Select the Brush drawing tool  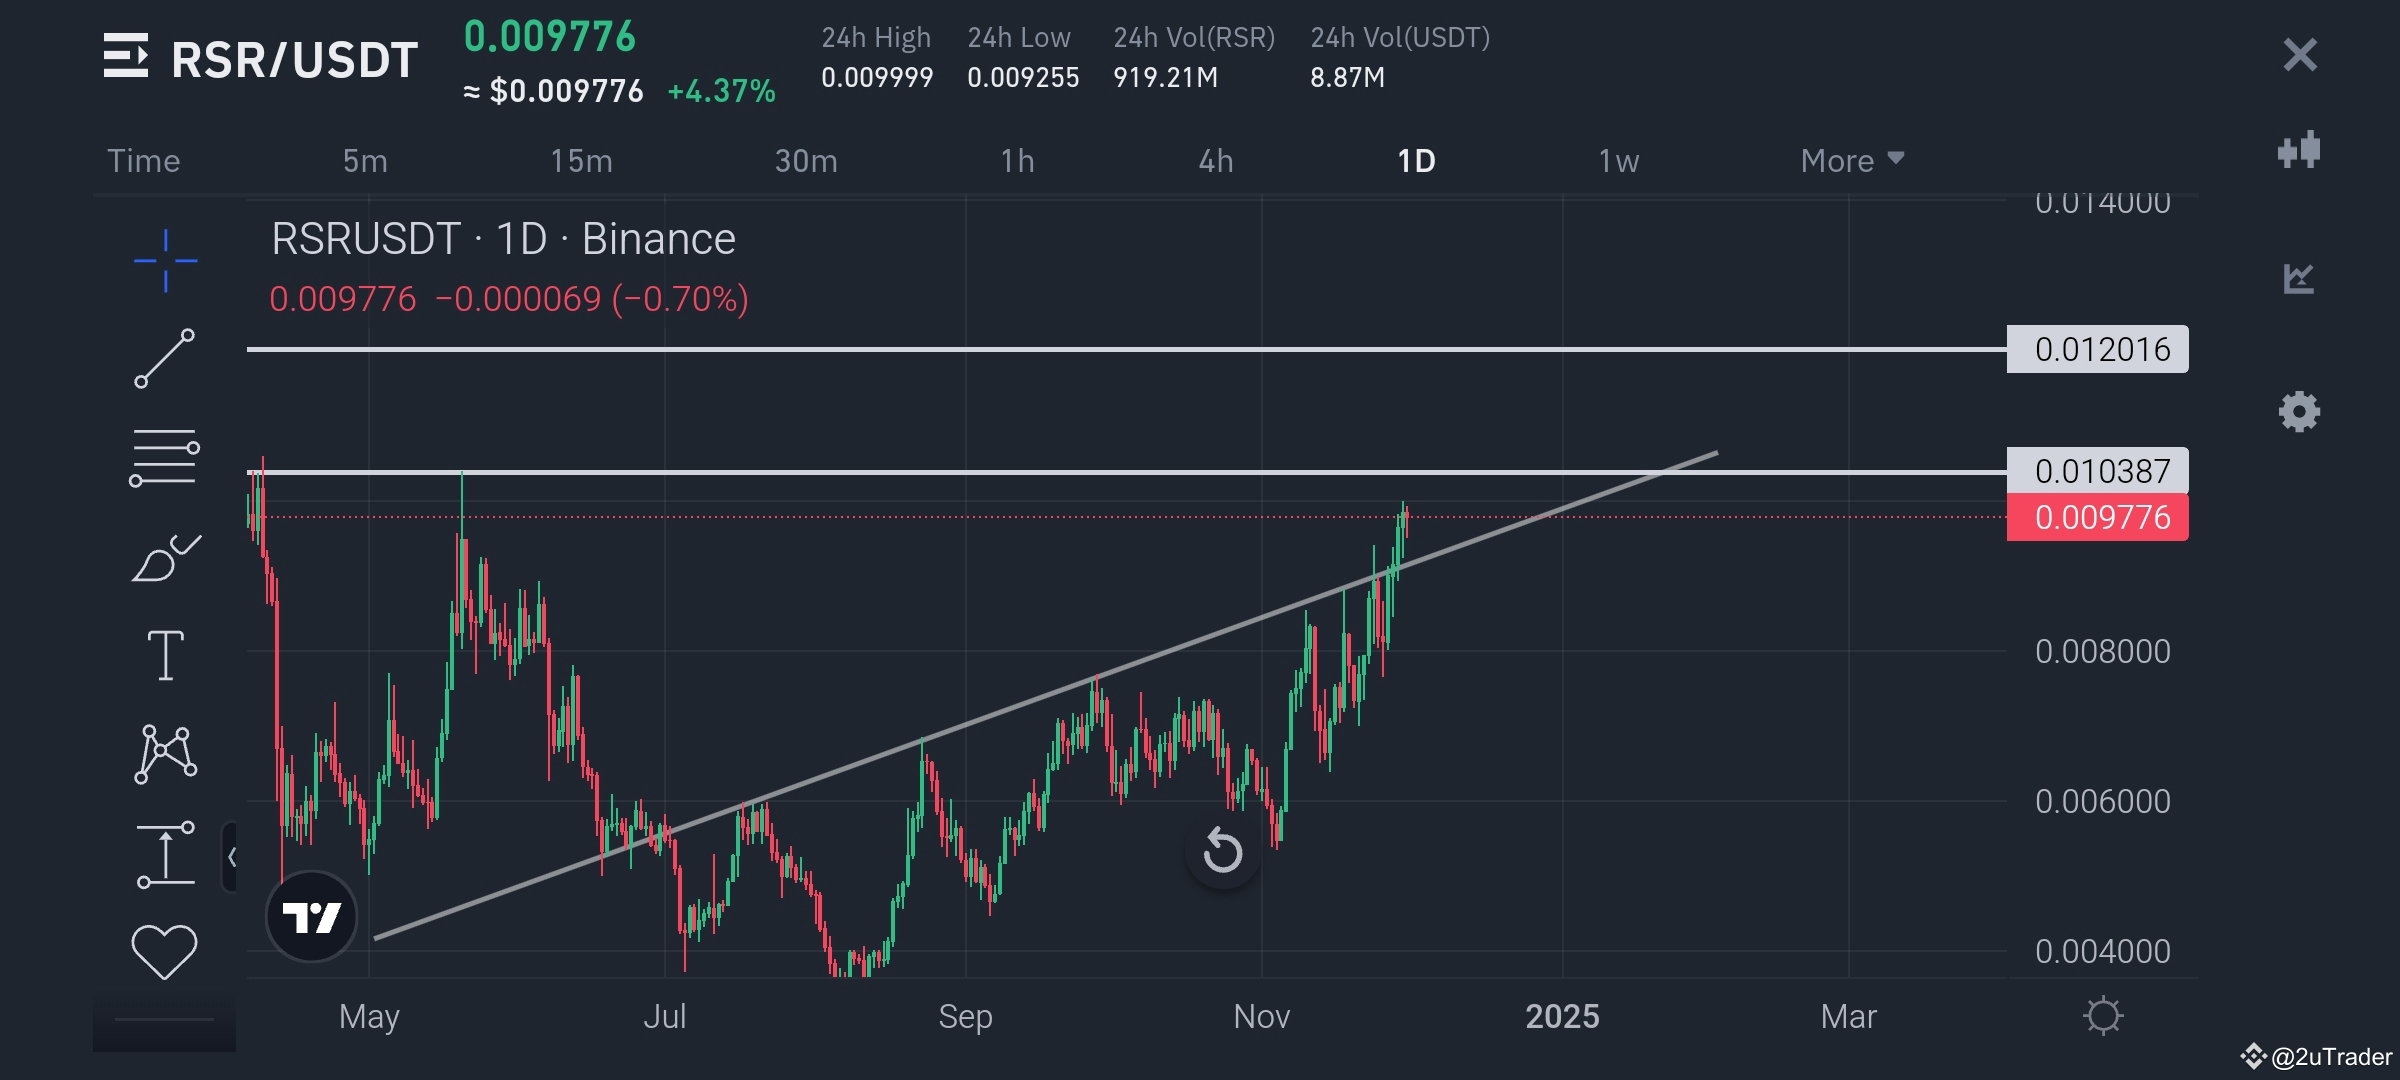pyautogui.click(x=163, y=555)
